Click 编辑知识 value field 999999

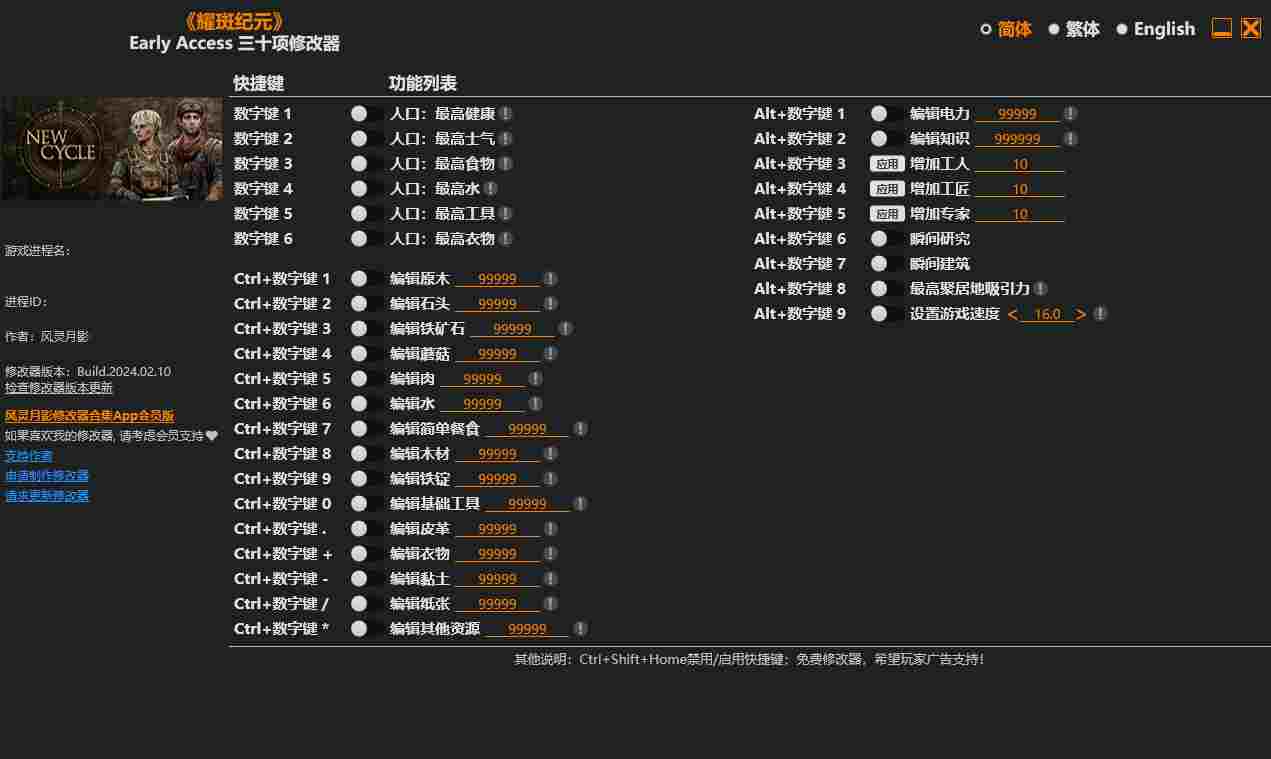point(1018,139)
